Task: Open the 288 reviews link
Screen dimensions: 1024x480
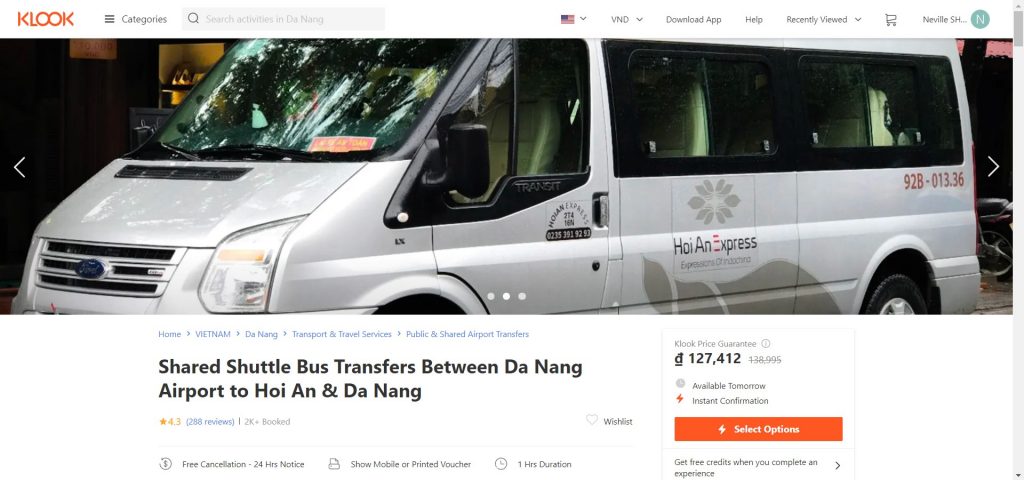Action: 210,422
